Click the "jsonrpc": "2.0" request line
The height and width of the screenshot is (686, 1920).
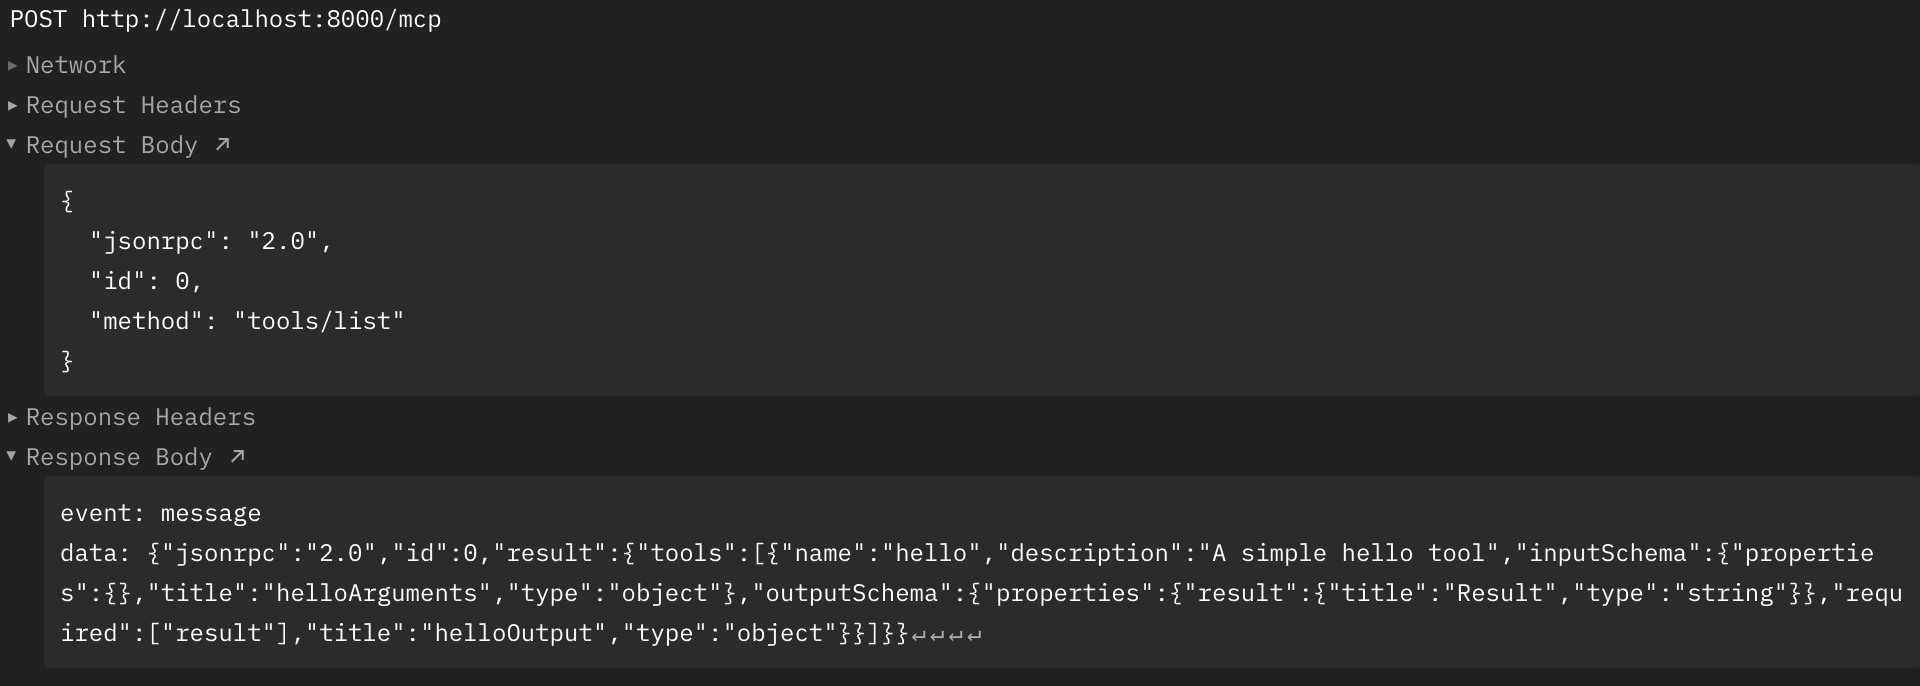pos(210,242)
